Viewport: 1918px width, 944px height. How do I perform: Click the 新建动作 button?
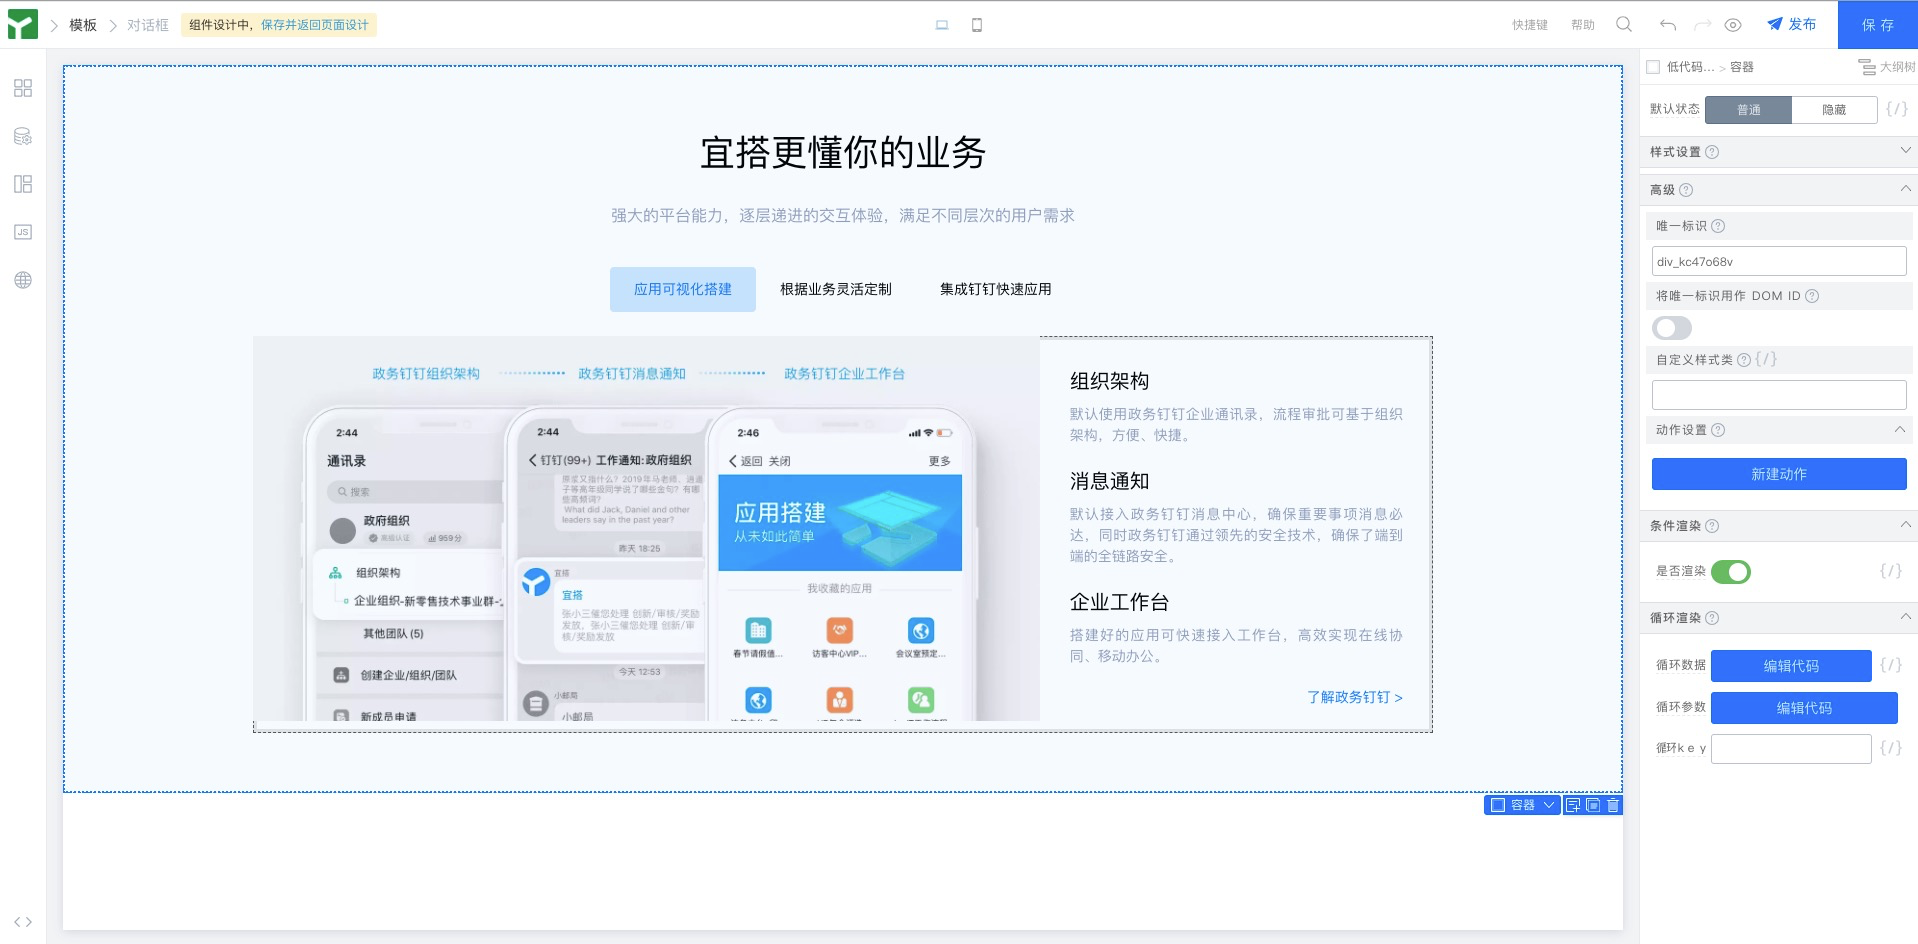pos(1779,474)
